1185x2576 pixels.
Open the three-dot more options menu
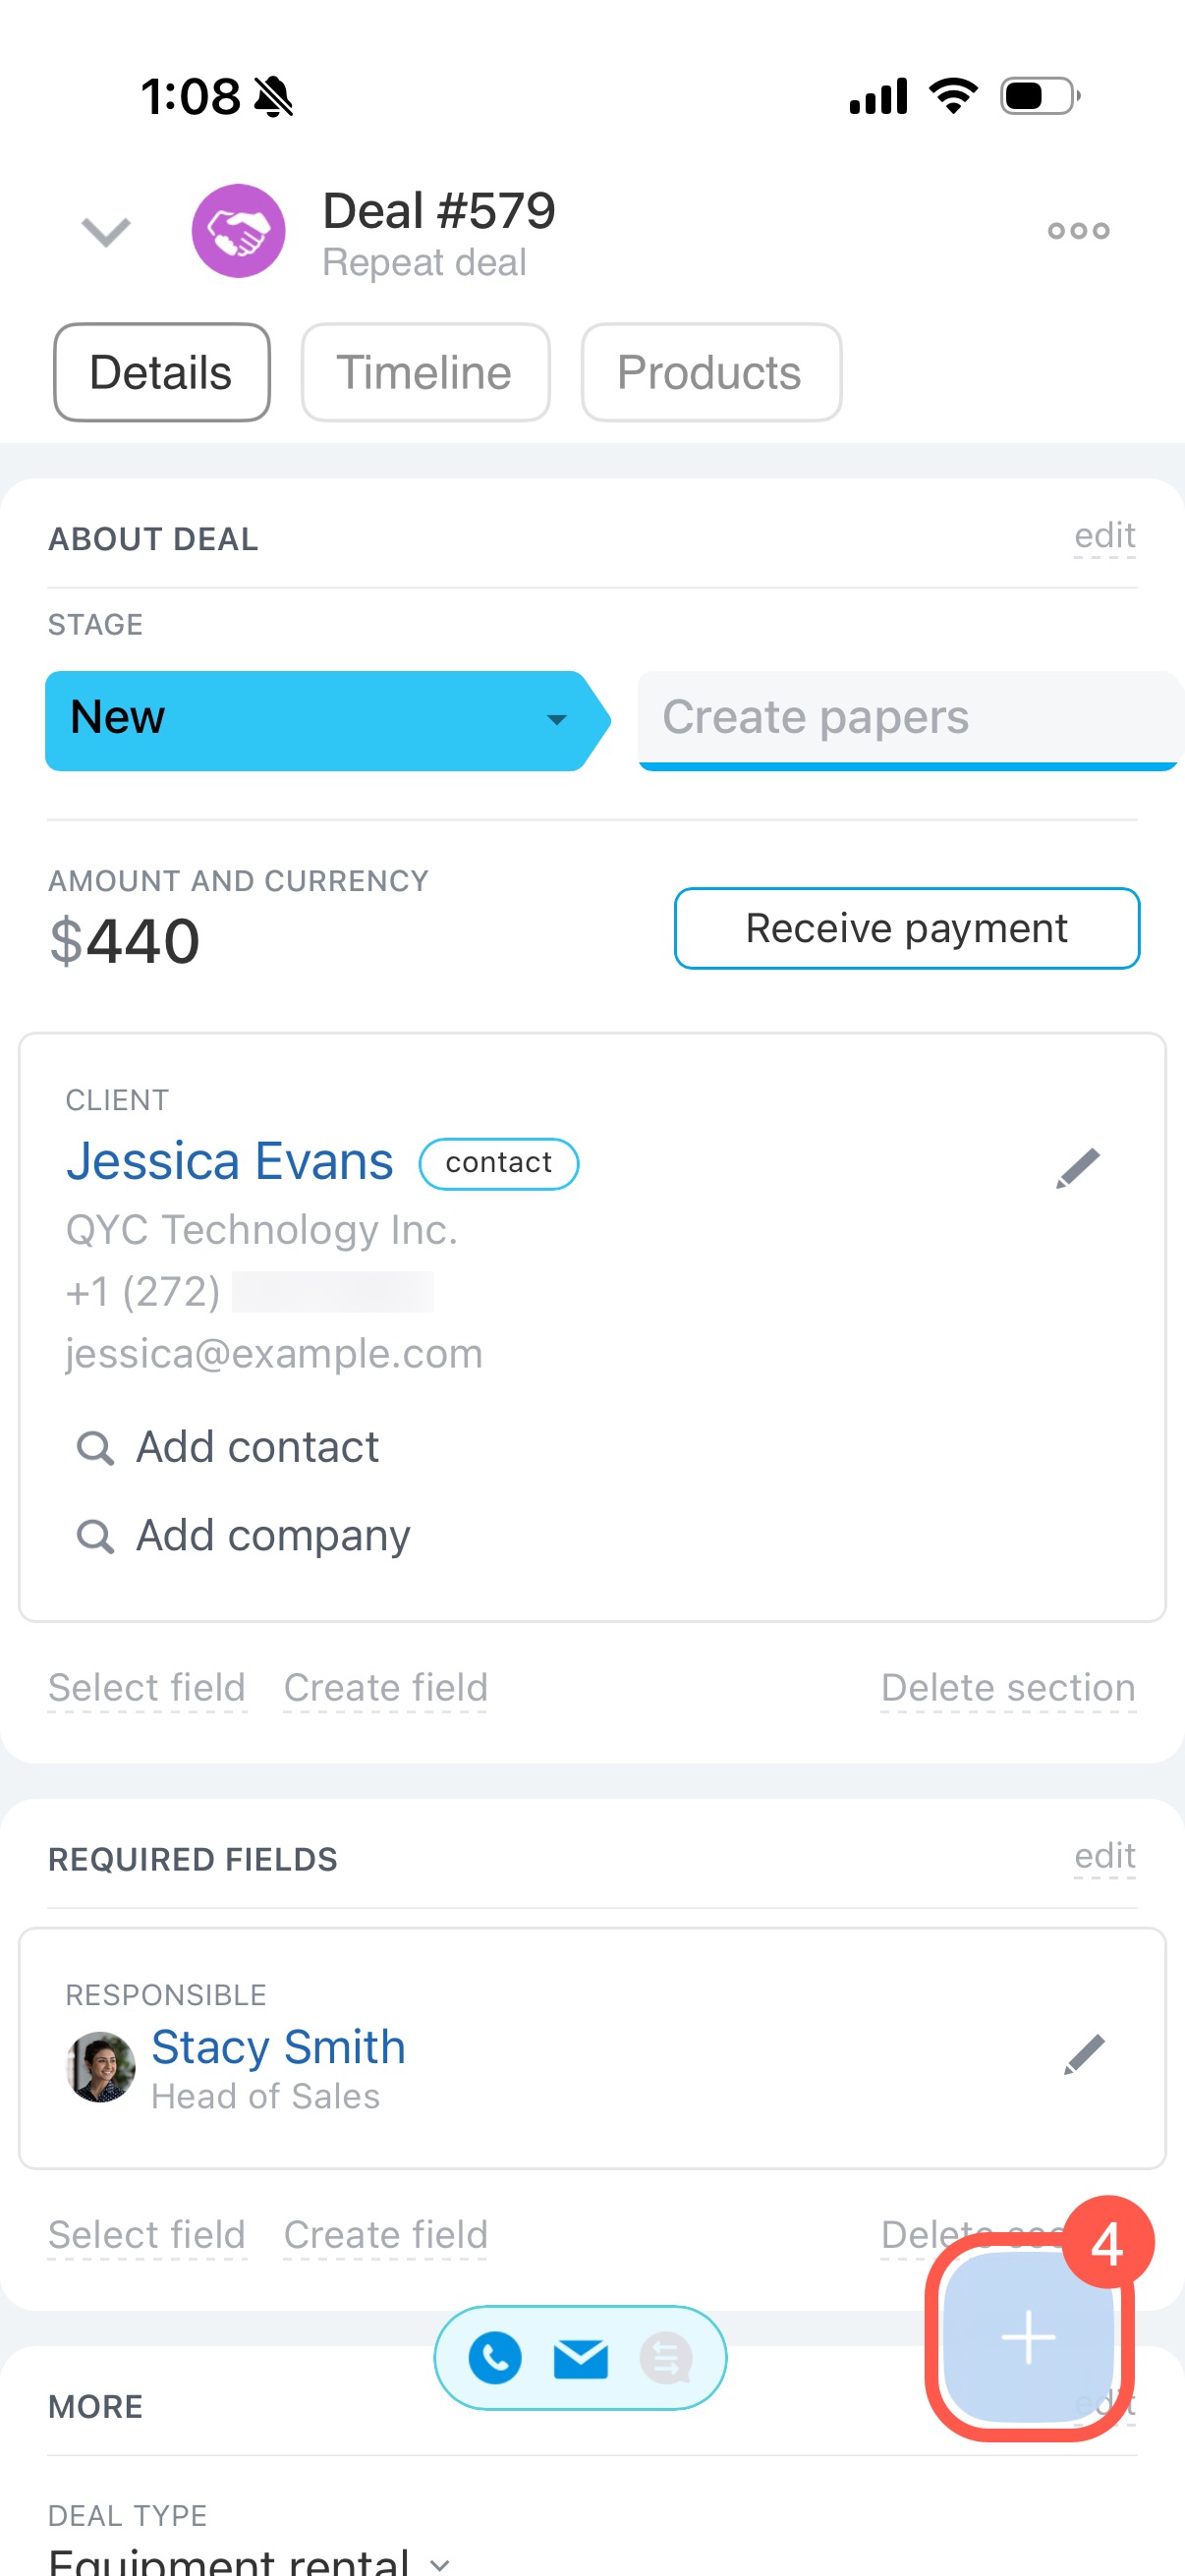click(1078, 231)
